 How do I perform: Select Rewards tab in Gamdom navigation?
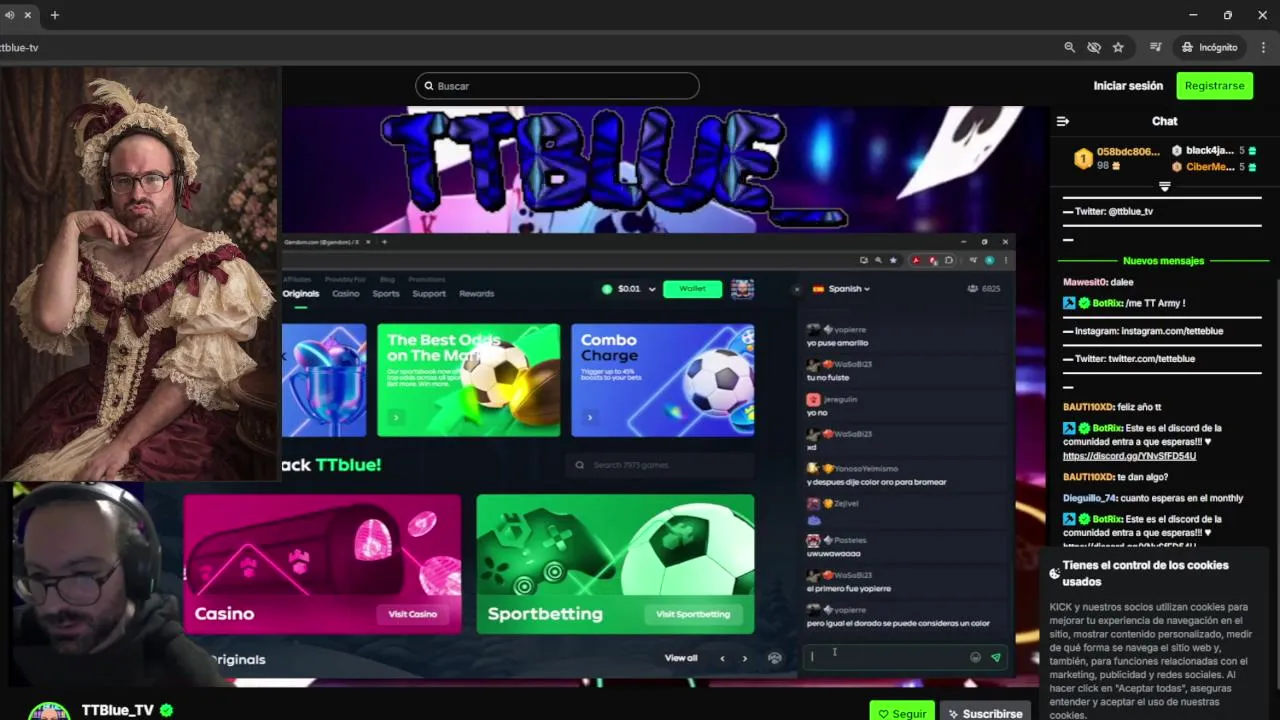[476, 293]
